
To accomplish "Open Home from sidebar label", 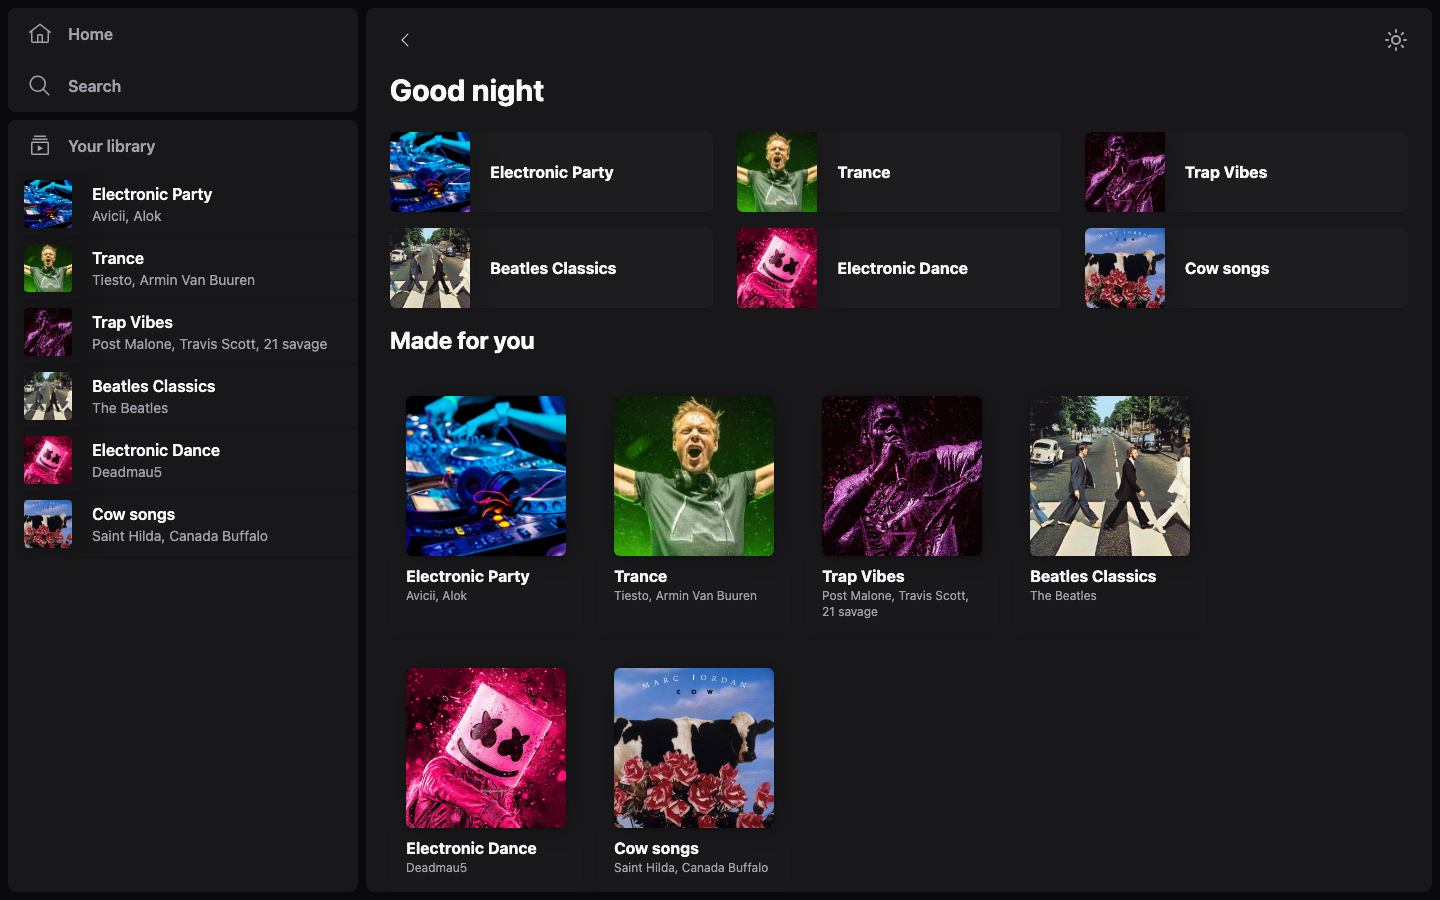I will [90, 34].
